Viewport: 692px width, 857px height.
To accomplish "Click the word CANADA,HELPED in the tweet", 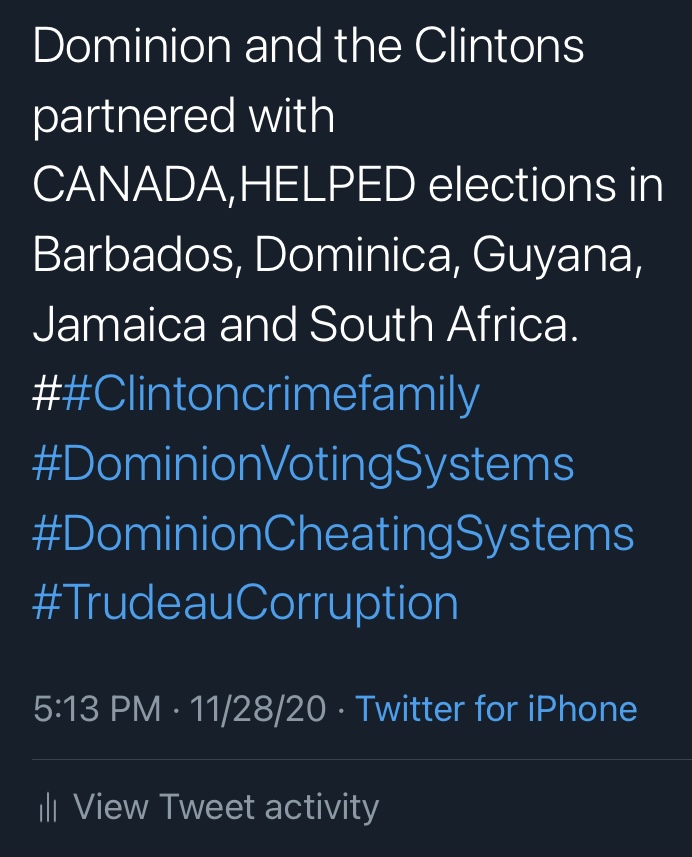I will [x=224, y=184].
